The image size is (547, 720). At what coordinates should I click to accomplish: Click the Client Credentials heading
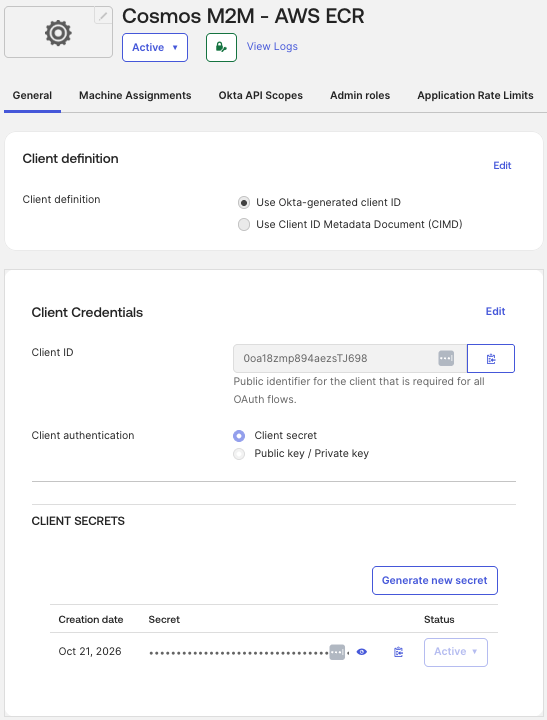tap(87, 312)
